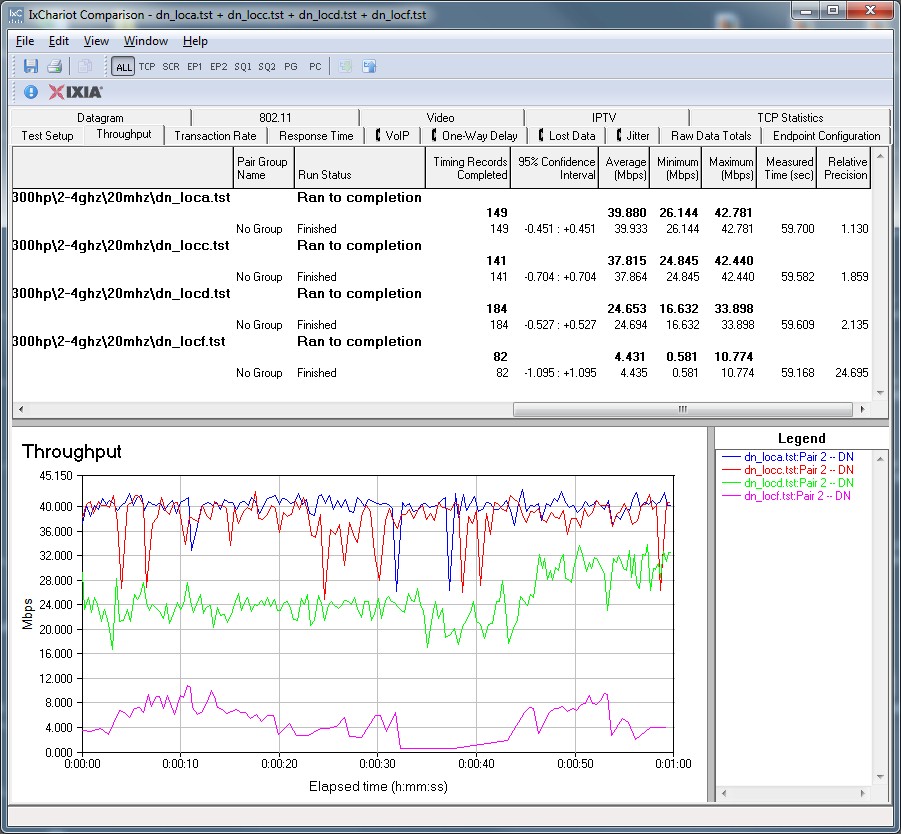
Task: Select the dn_locf.tst result row
Action: [441, 341]
